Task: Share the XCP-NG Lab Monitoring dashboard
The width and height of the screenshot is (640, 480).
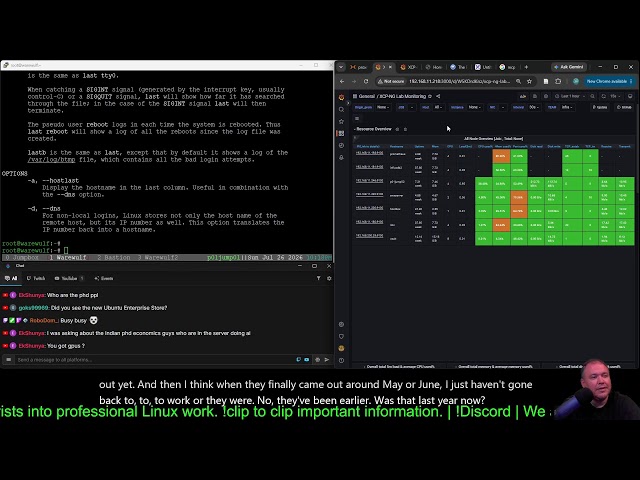Action: point(438,96)
